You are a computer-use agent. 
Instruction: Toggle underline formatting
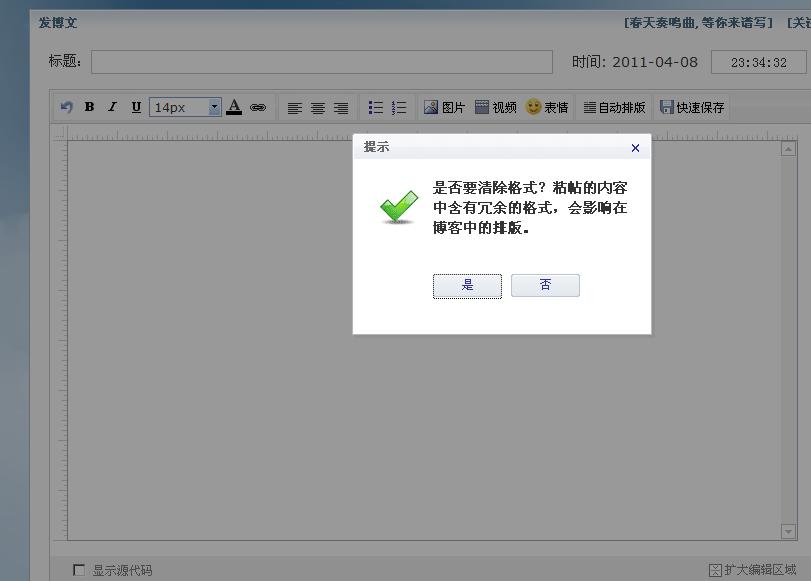point(136,107)
